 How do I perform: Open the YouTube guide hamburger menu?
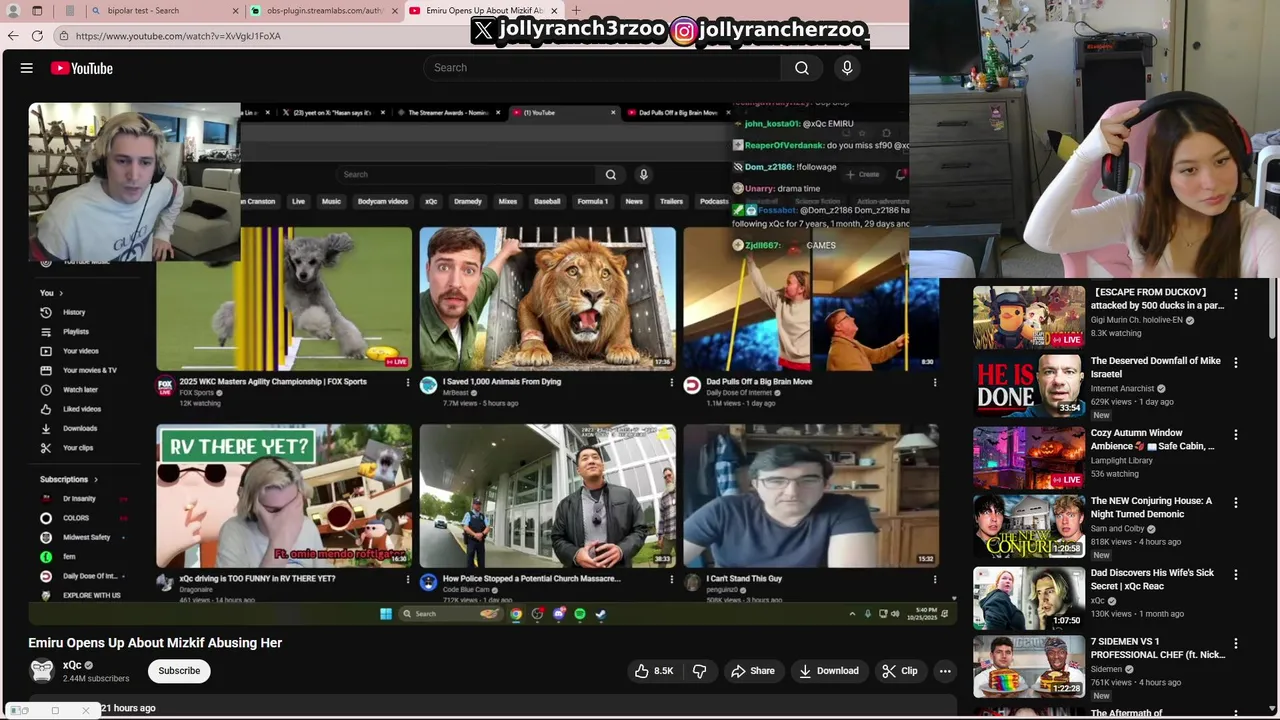27,68
